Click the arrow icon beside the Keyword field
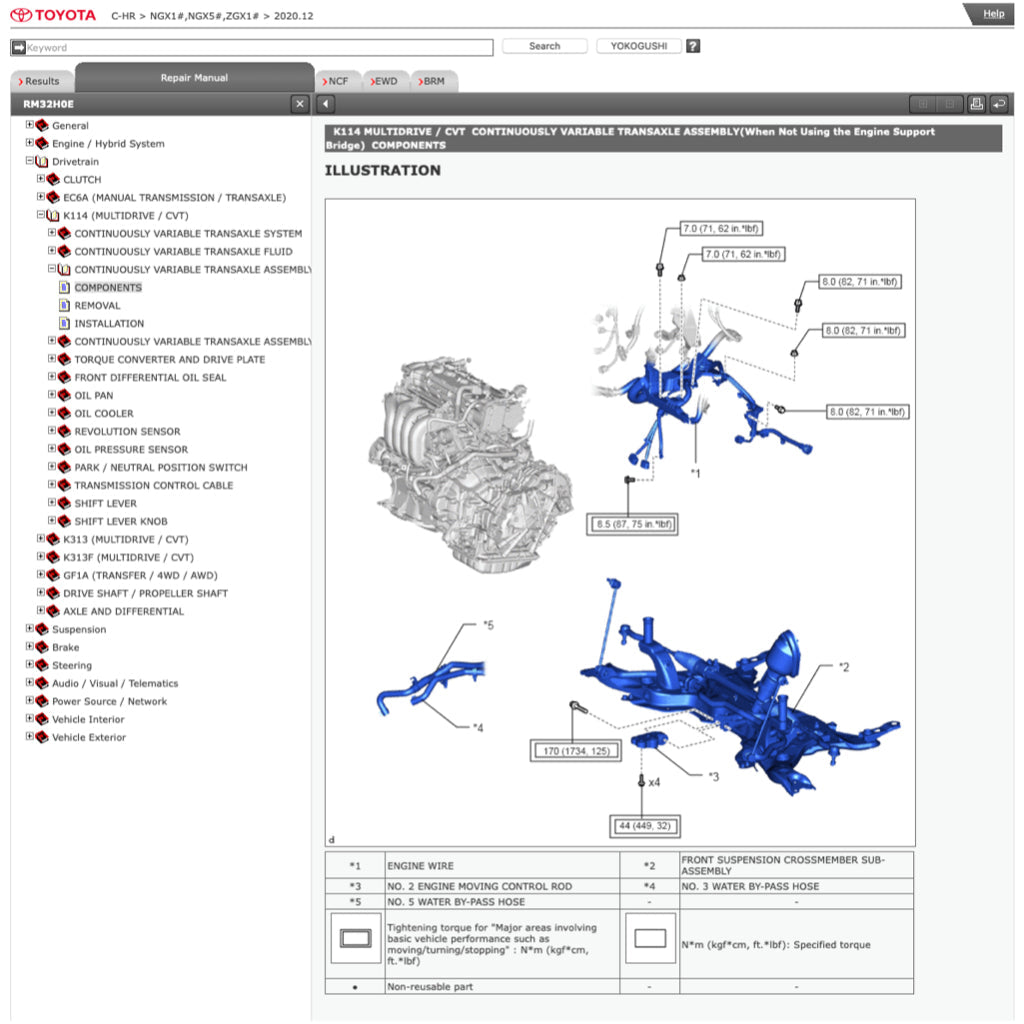Screen dimensions: 1024x1024 pos(18,47)
